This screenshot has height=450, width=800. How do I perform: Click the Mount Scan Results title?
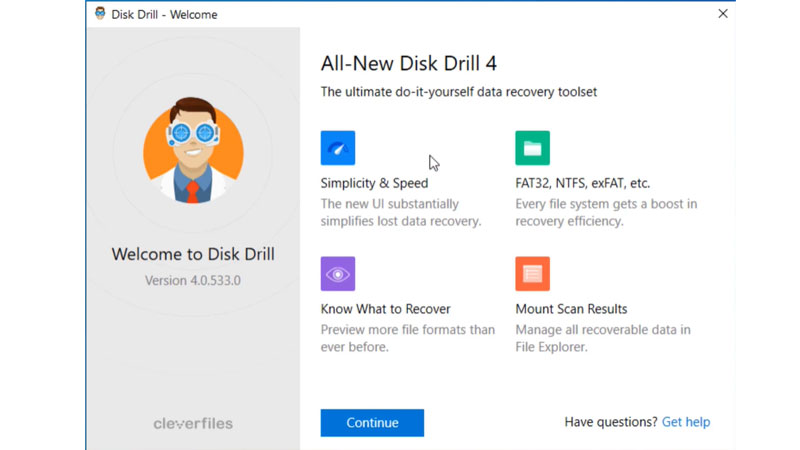tap(571, 309)
